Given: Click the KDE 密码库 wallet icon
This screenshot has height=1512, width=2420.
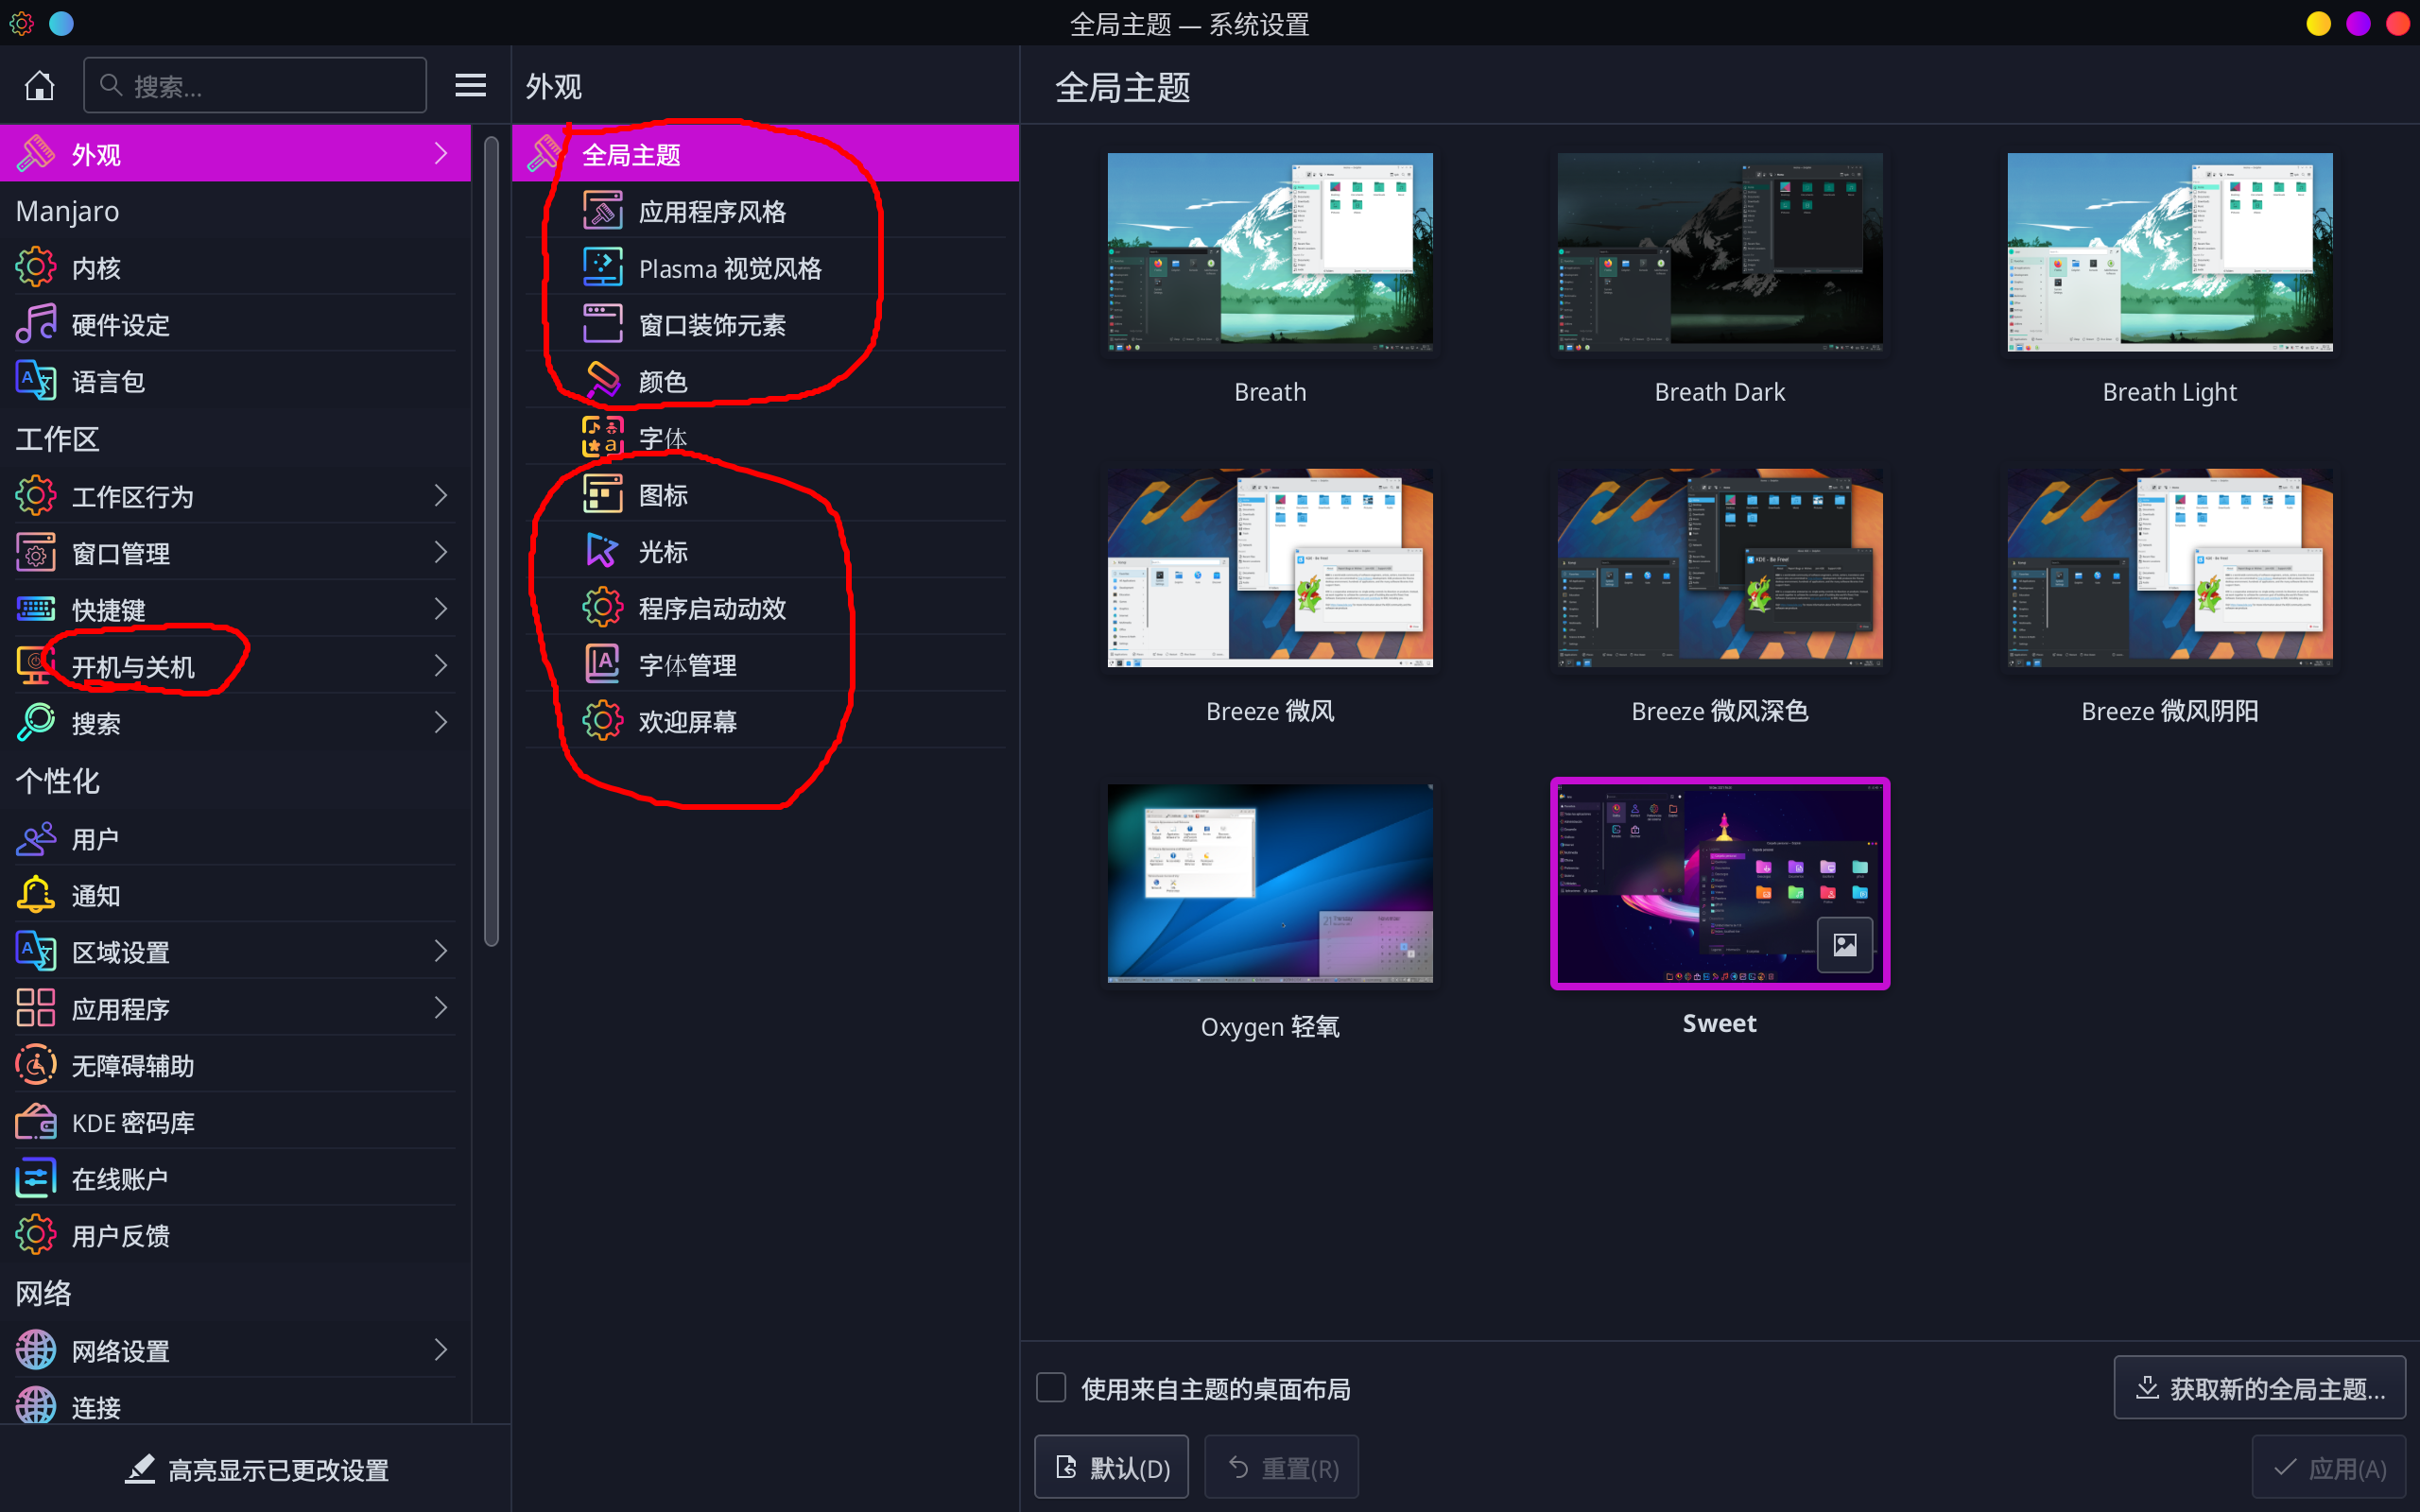Looking at the screenshot, I should [x=36, y=1122].
